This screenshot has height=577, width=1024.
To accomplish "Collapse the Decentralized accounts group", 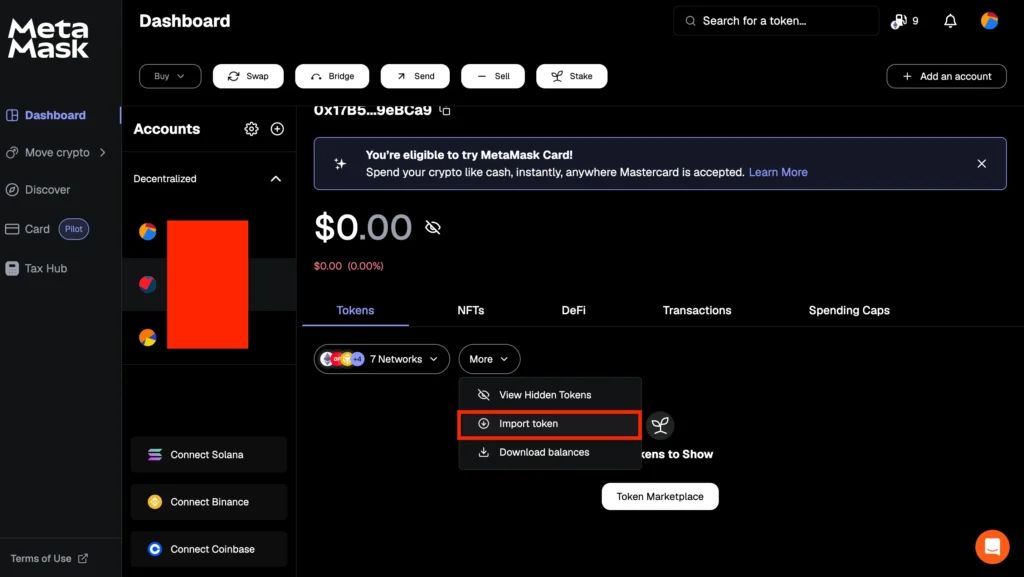I will pos(276,179).
